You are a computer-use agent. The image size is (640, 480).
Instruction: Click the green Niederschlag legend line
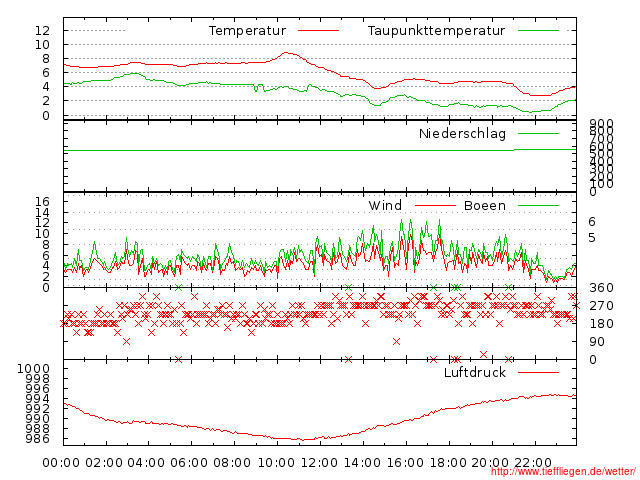[538, 133]
